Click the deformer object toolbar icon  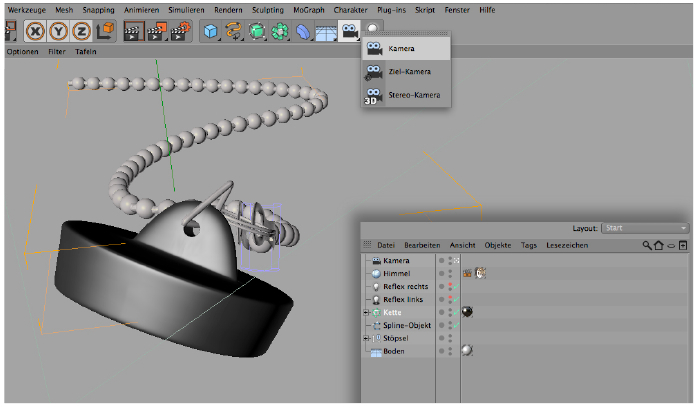click(x=304, y=32)
